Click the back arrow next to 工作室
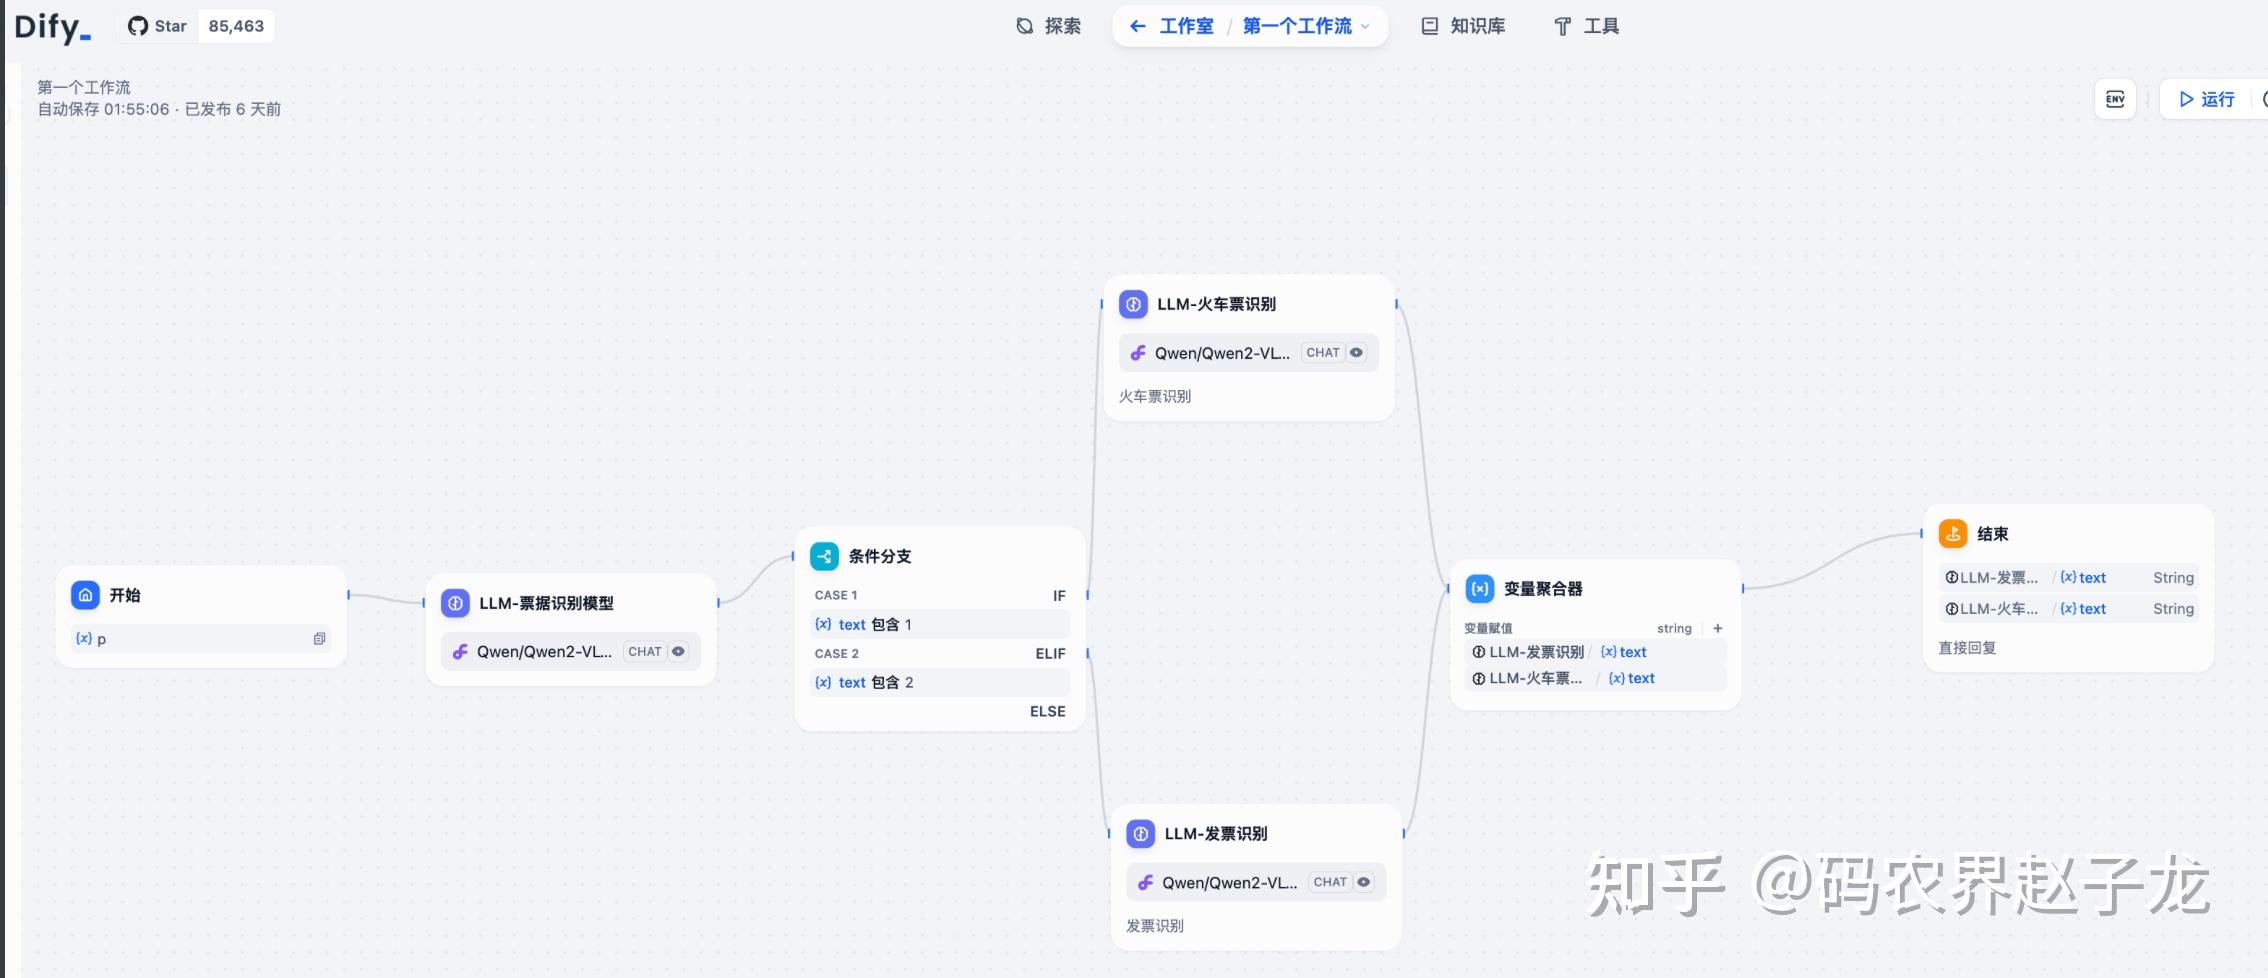The width and height of the screenshot is (2268, 978). [x=1137, y=26]
